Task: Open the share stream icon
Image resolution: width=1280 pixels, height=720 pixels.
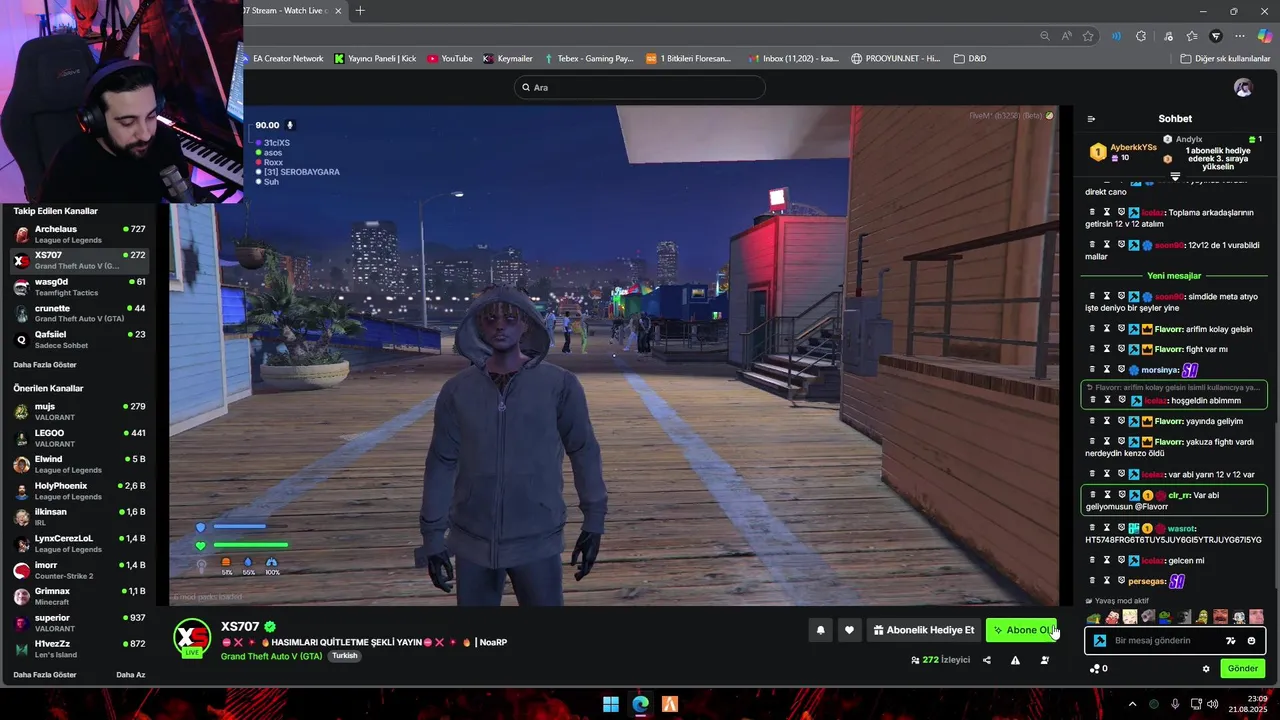Action: point(987,660)
